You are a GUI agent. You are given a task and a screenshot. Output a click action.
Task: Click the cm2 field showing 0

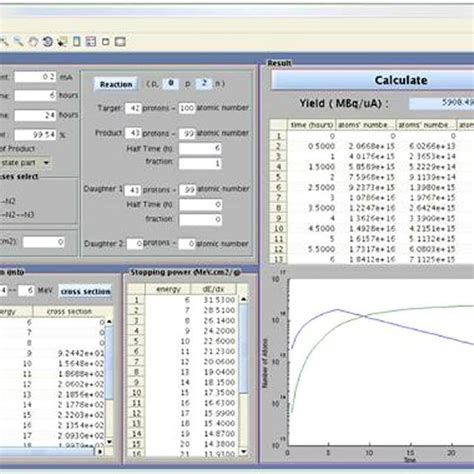pyautogui.click(x=44, y=242)
